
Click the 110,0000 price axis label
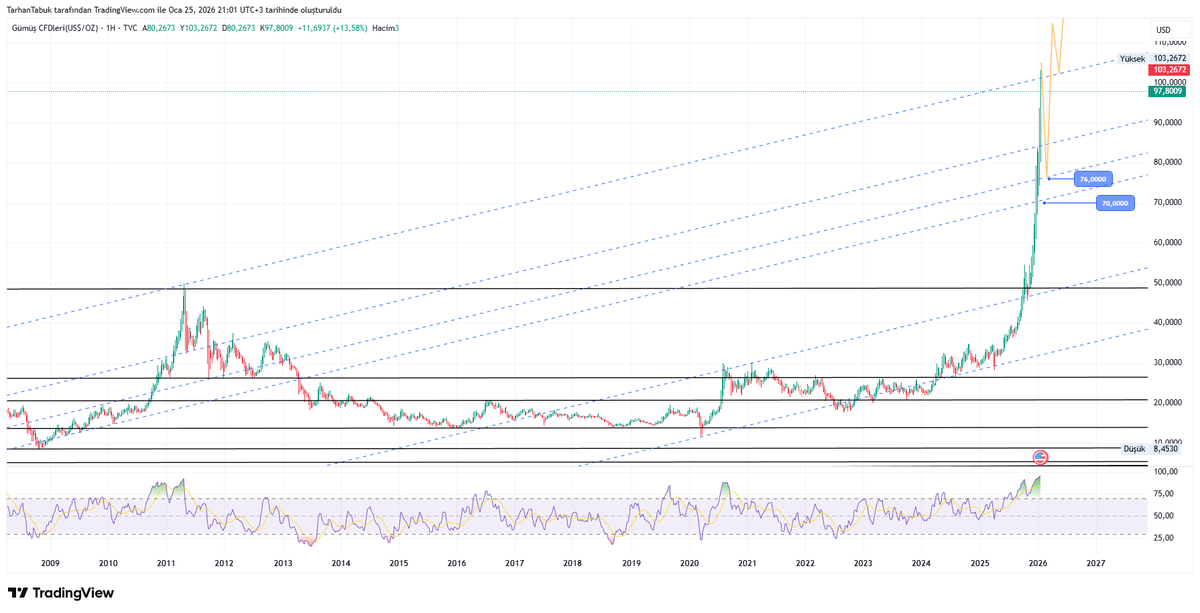(x=1169, y=44)
